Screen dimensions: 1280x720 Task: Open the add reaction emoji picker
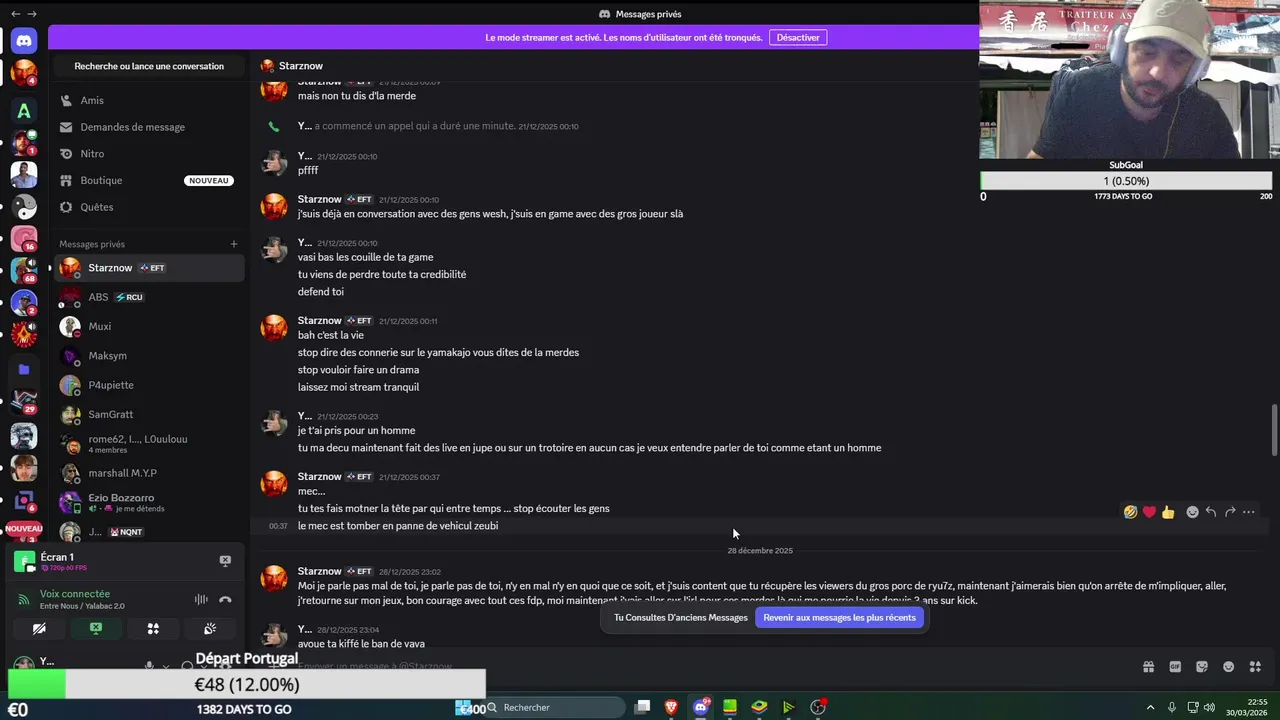[x=1192, y=512]
